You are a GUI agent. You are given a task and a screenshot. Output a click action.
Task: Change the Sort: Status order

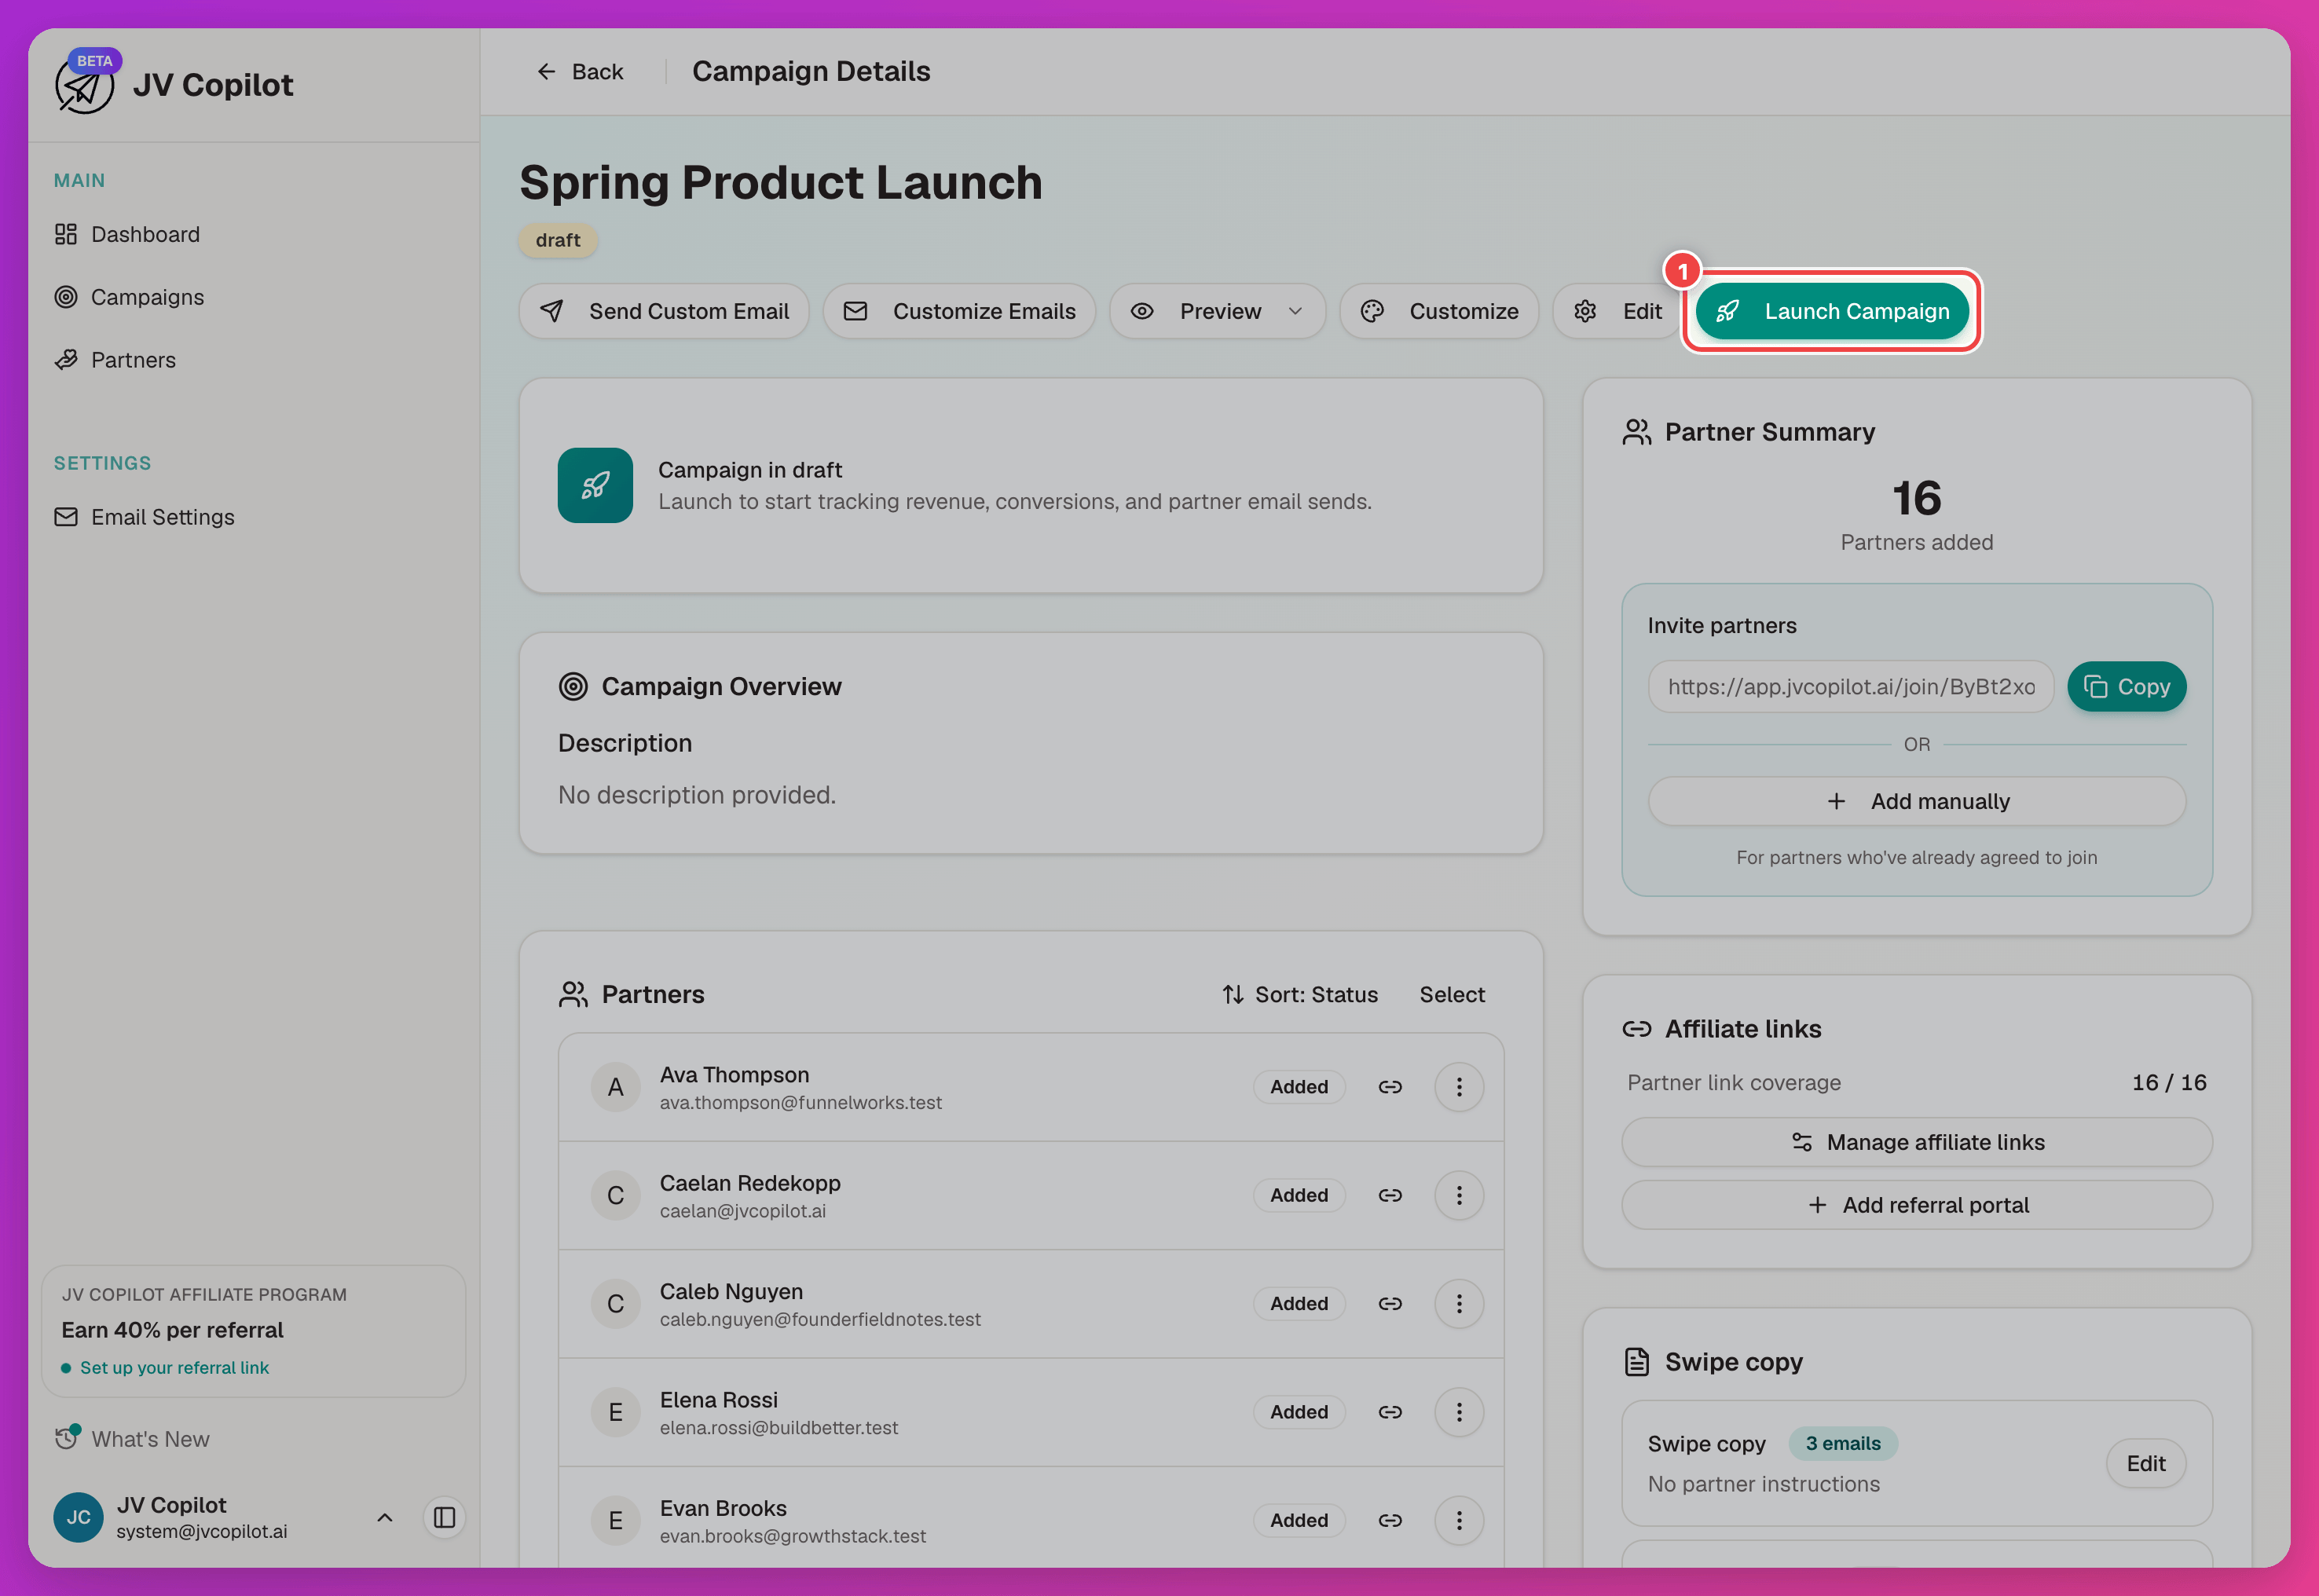point(1300,994)
